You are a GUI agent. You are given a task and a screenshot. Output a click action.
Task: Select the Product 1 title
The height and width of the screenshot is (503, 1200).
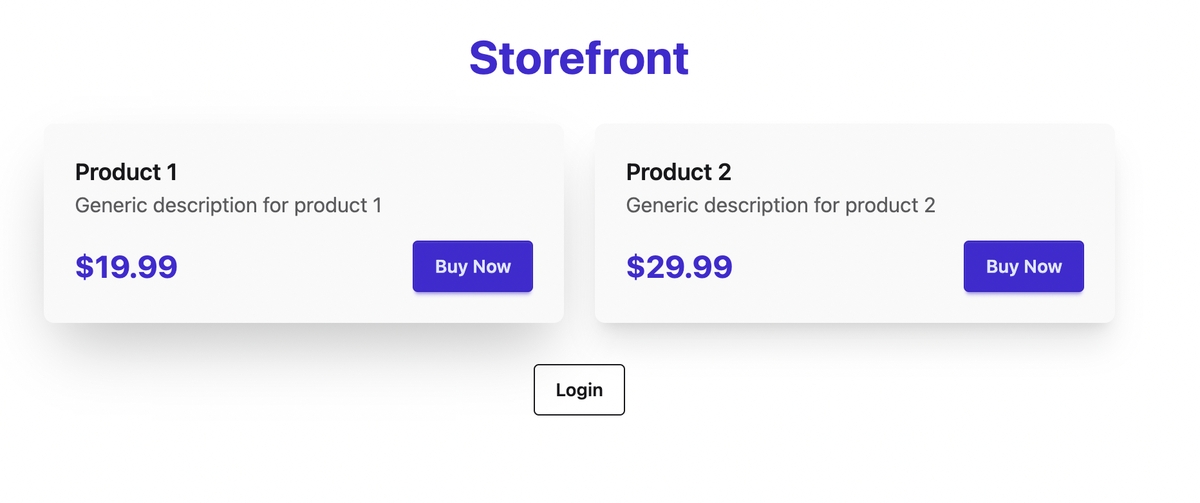click(x=126, y=172)
